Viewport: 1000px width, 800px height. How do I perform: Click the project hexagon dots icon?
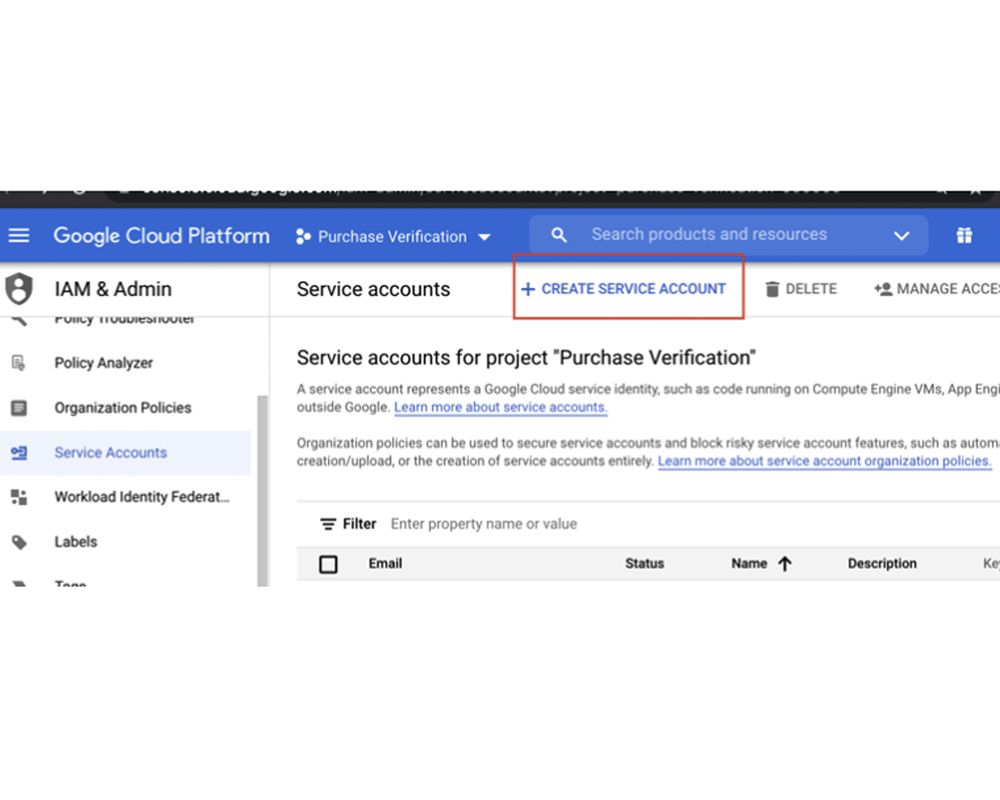pyautogui.click(x=303, y=237)
